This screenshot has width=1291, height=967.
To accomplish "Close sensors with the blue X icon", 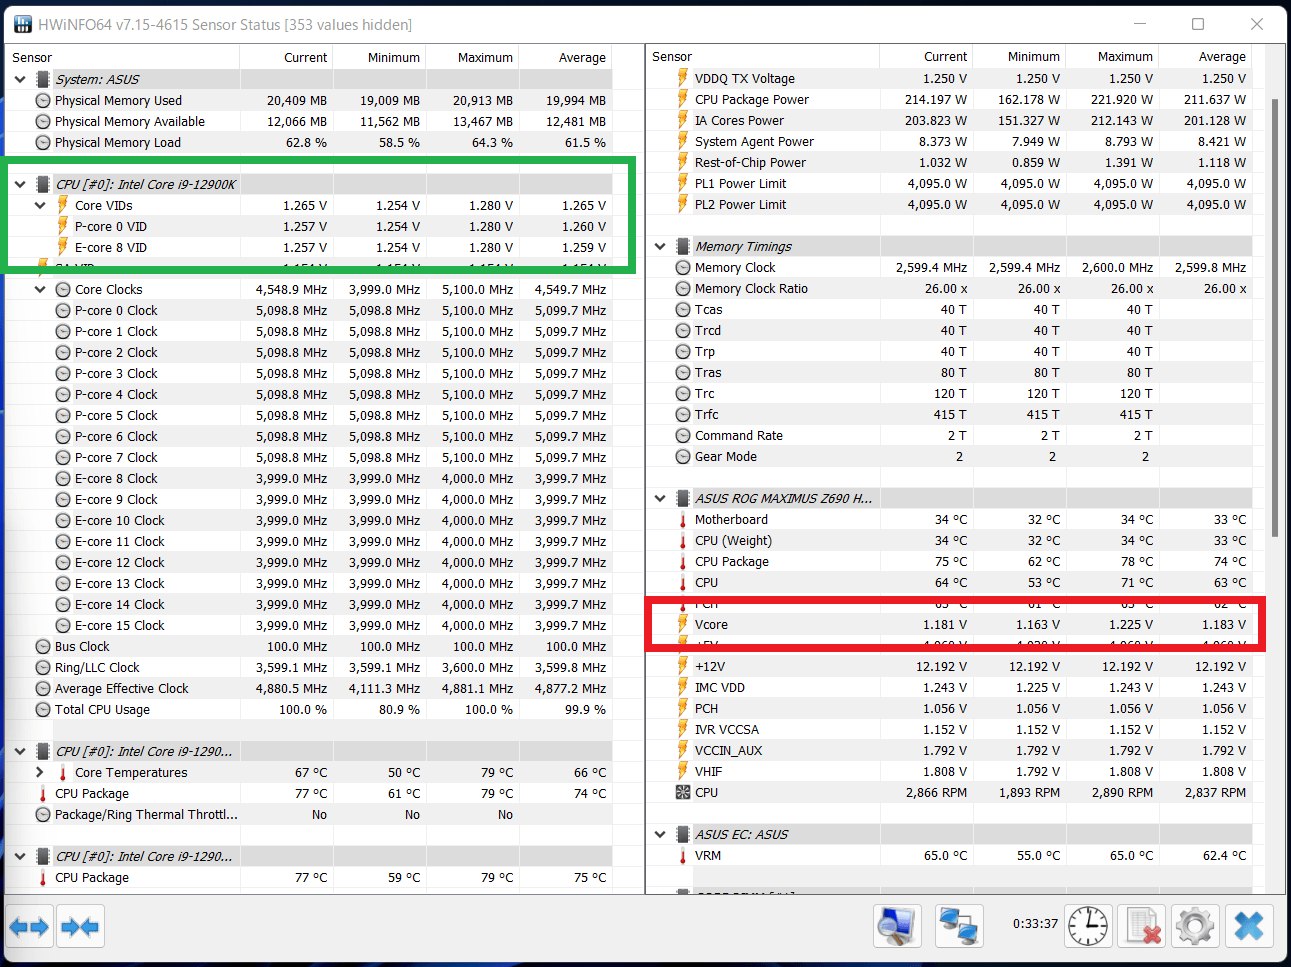I will tap(1249, 926).
